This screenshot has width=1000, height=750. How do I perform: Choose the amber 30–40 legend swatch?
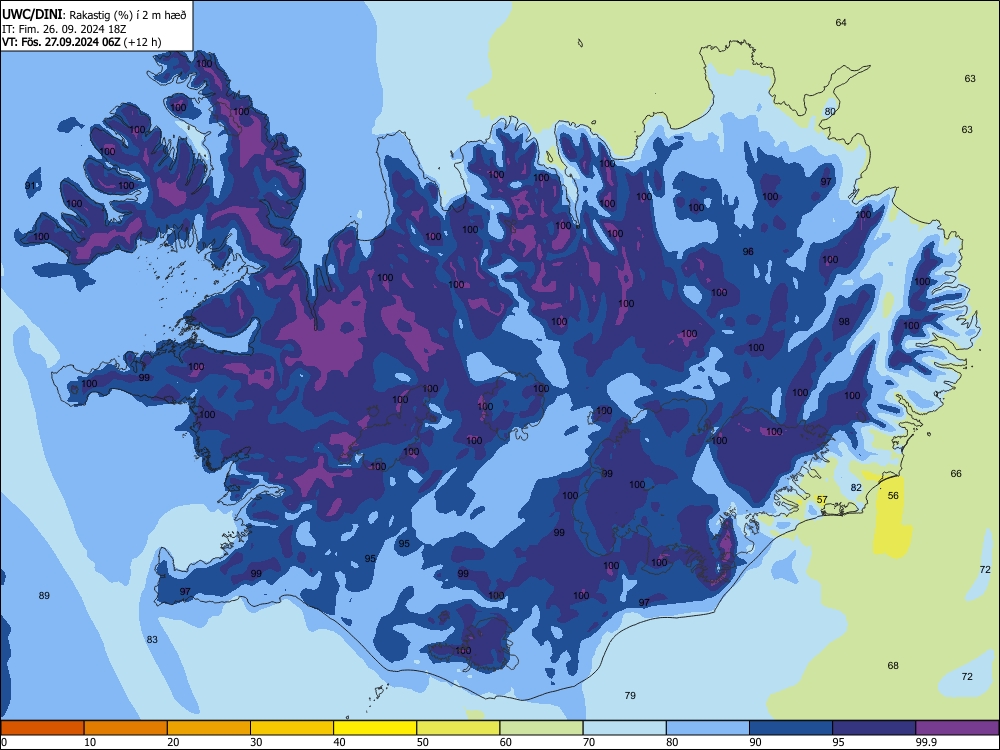click(292, 728)
